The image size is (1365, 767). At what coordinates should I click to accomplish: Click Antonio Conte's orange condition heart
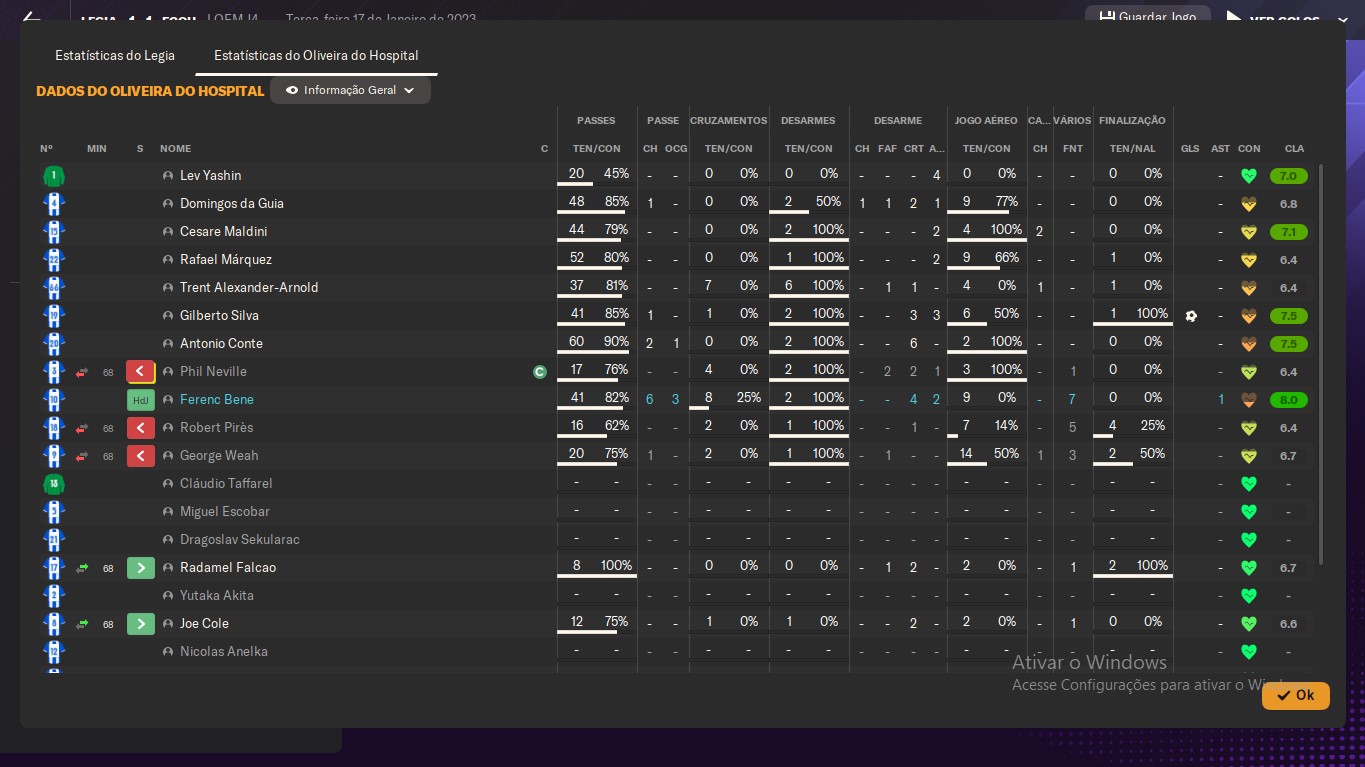[x=1248, y=344]
